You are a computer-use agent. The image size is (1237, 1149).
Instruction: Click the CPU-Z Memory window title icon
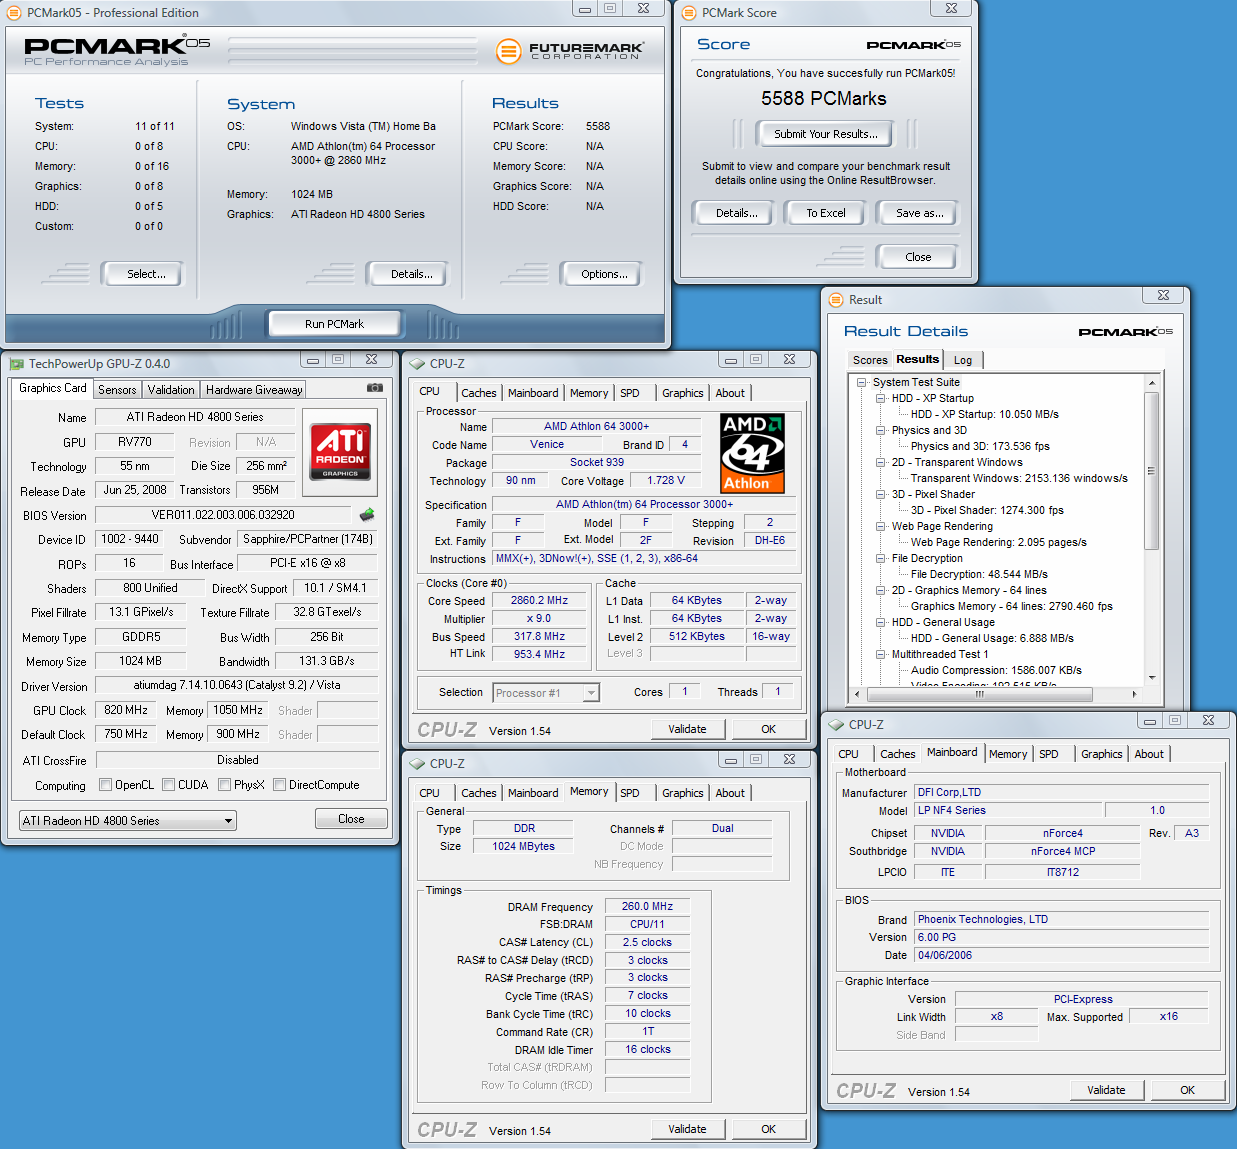point(417,764)
